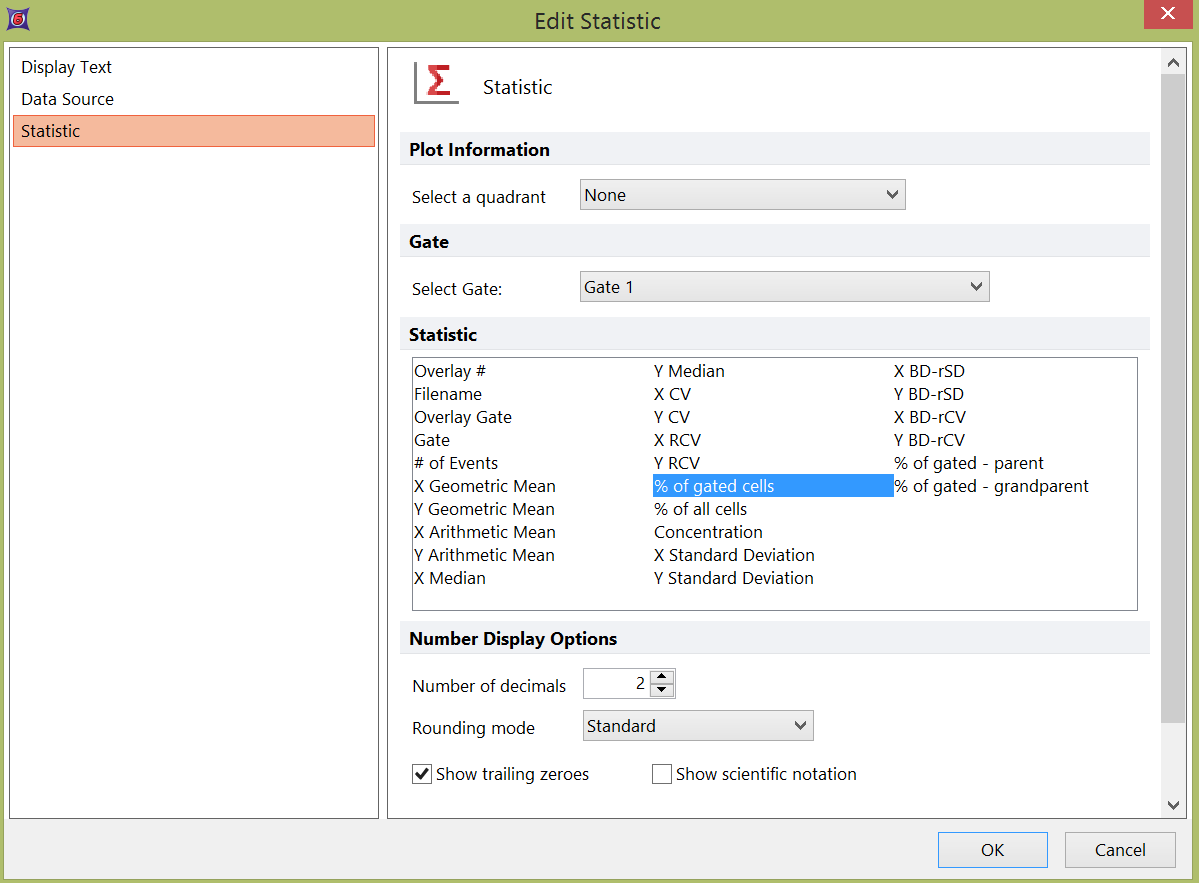The height and width of the screenshot is (883, 1199).
Task: Decrease number of decimals with down arrow
Action: point(662,691)
